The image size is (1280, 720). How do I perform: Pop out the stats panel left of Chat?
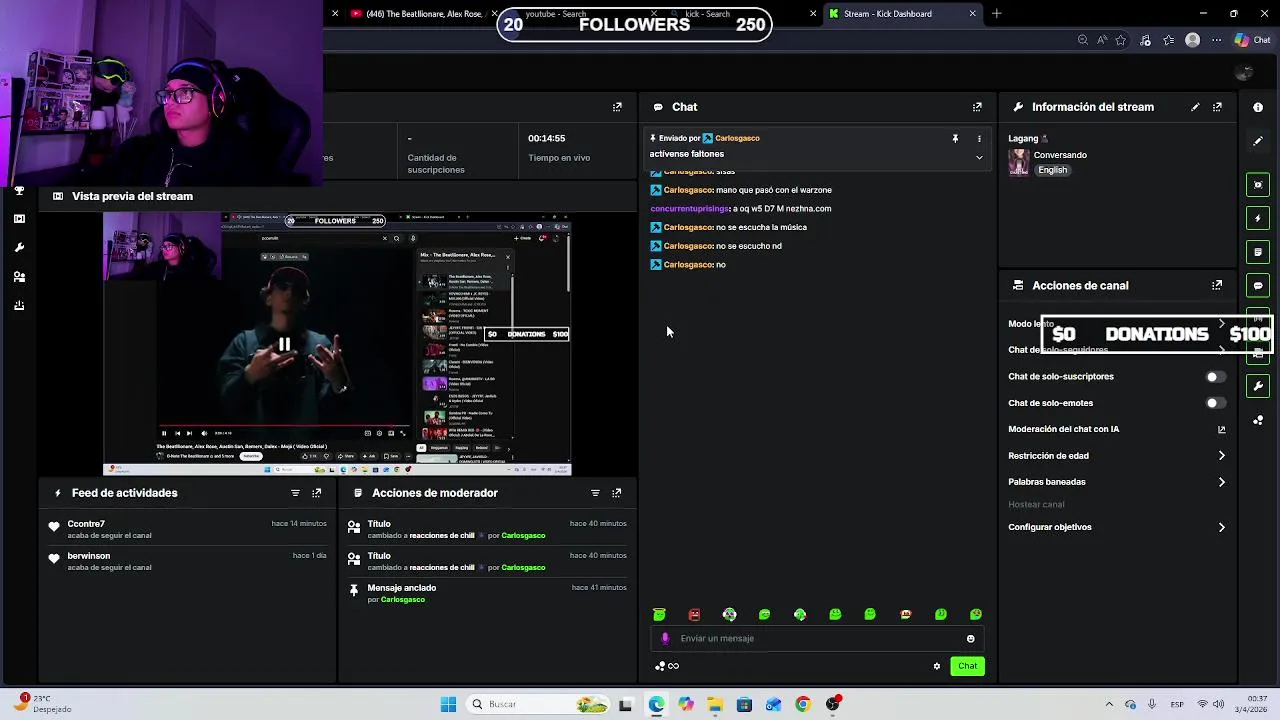617,107
